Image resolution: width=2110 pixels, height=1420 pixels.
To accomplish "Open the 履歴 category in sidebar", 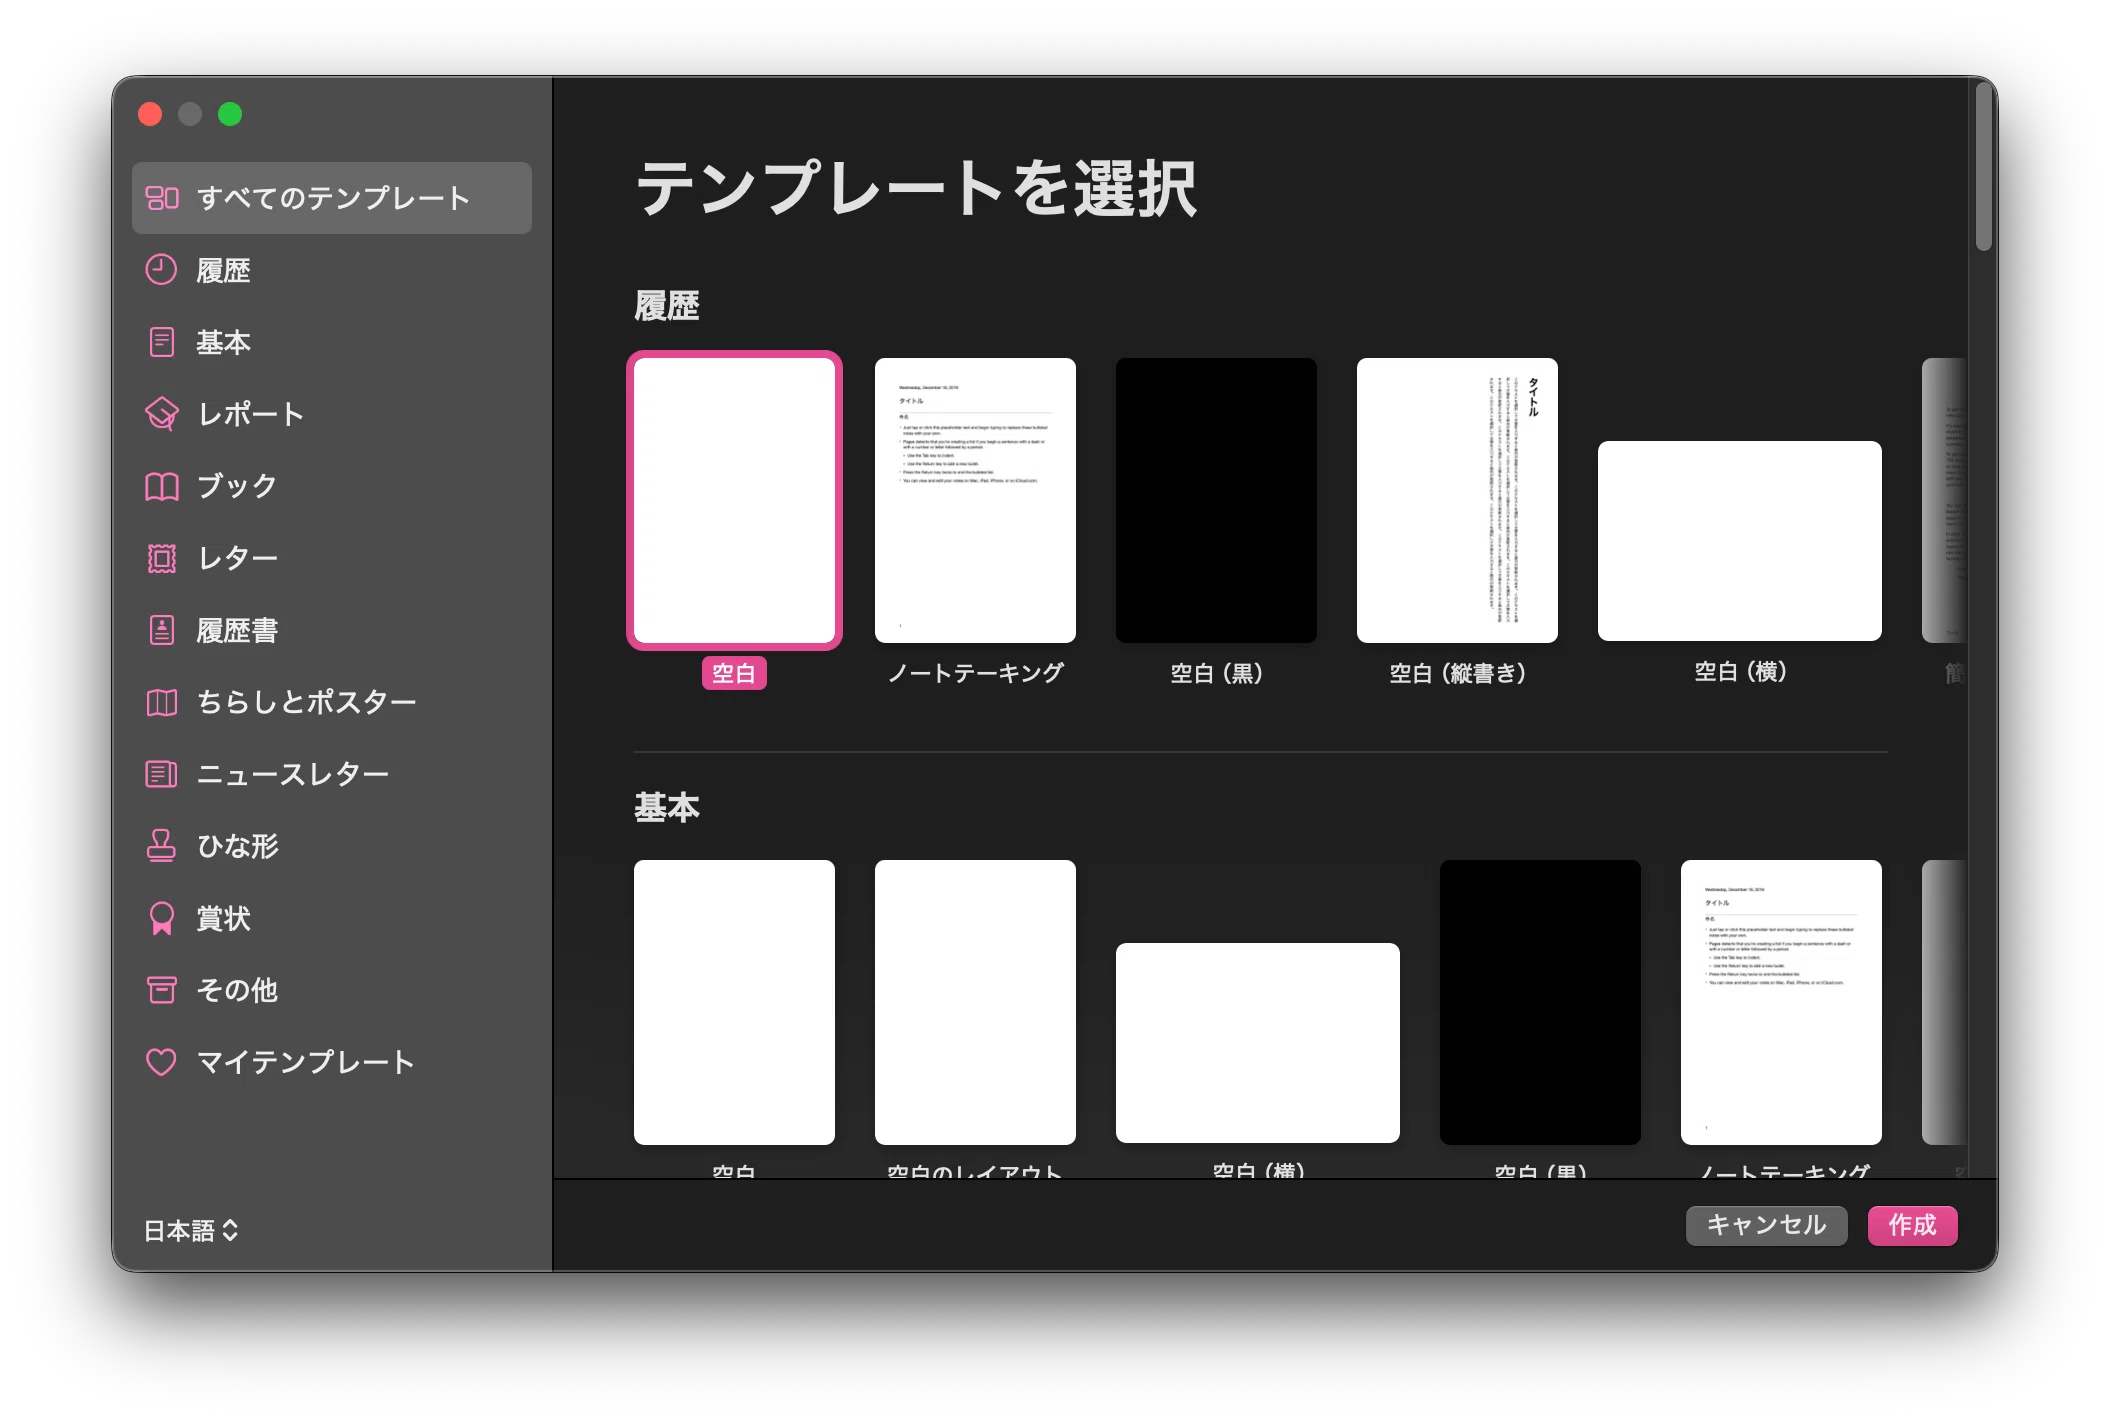I will pyautogui.click(x=332, y=270).
